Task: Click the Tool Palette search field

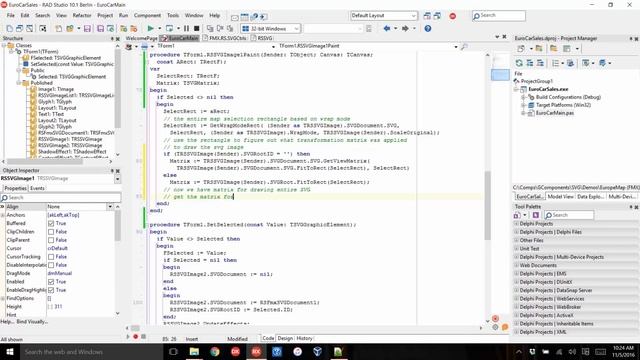Action: [x=569, y=215]
